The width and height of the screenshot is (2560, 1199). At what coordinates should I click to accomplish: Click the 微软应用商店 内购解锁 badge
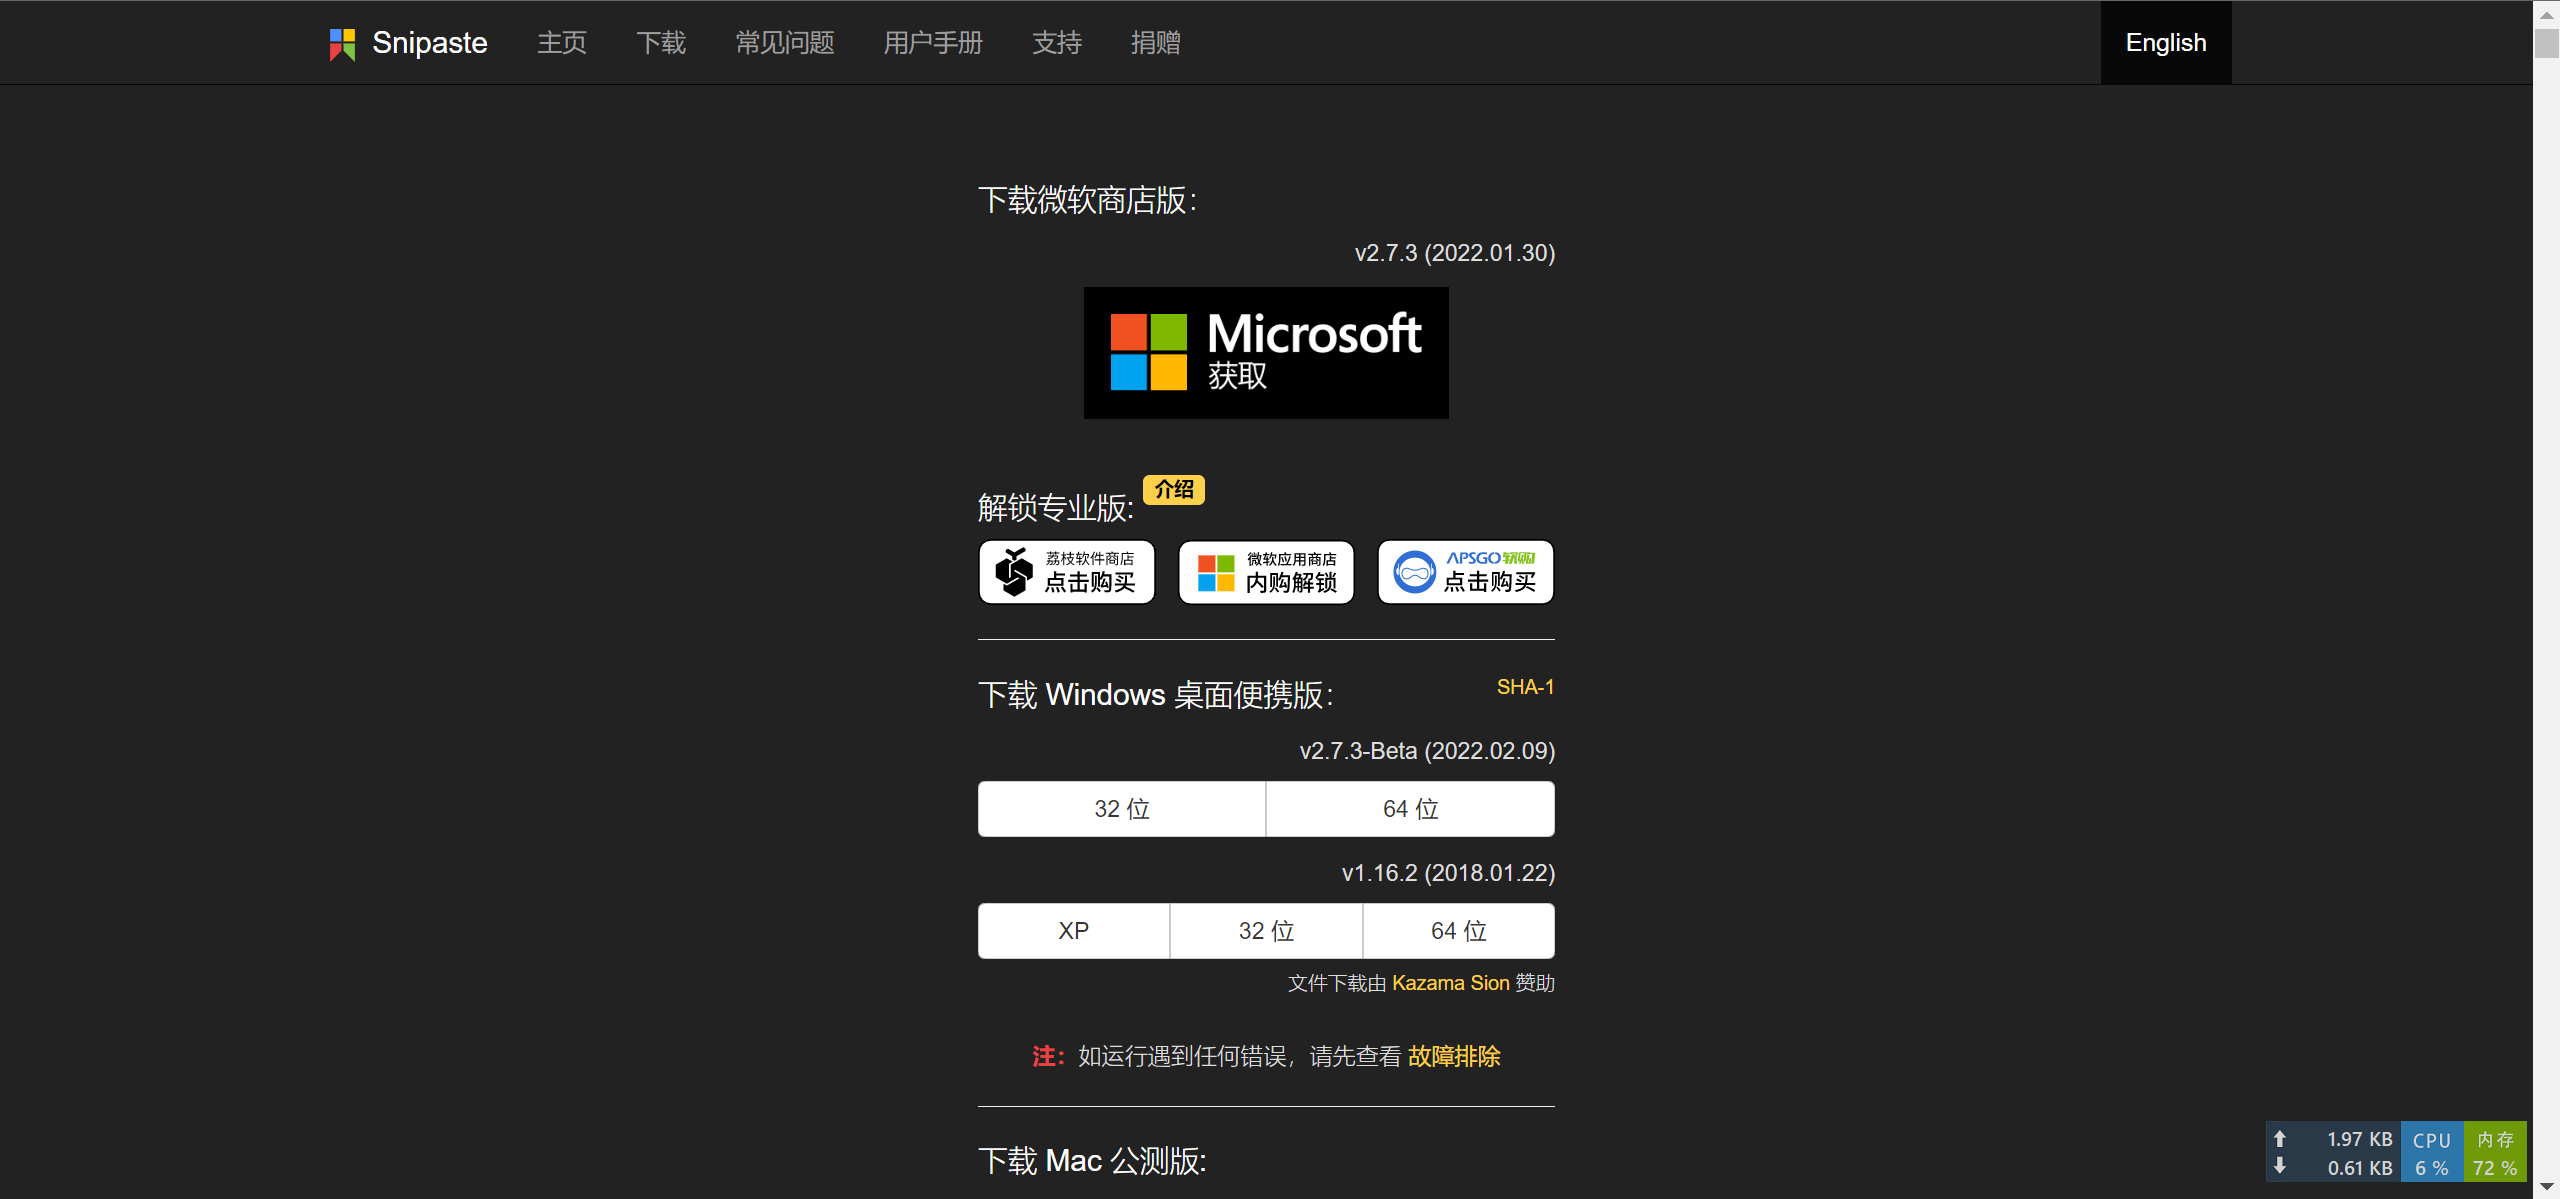pyautogui.click(x=1265, y=572)
